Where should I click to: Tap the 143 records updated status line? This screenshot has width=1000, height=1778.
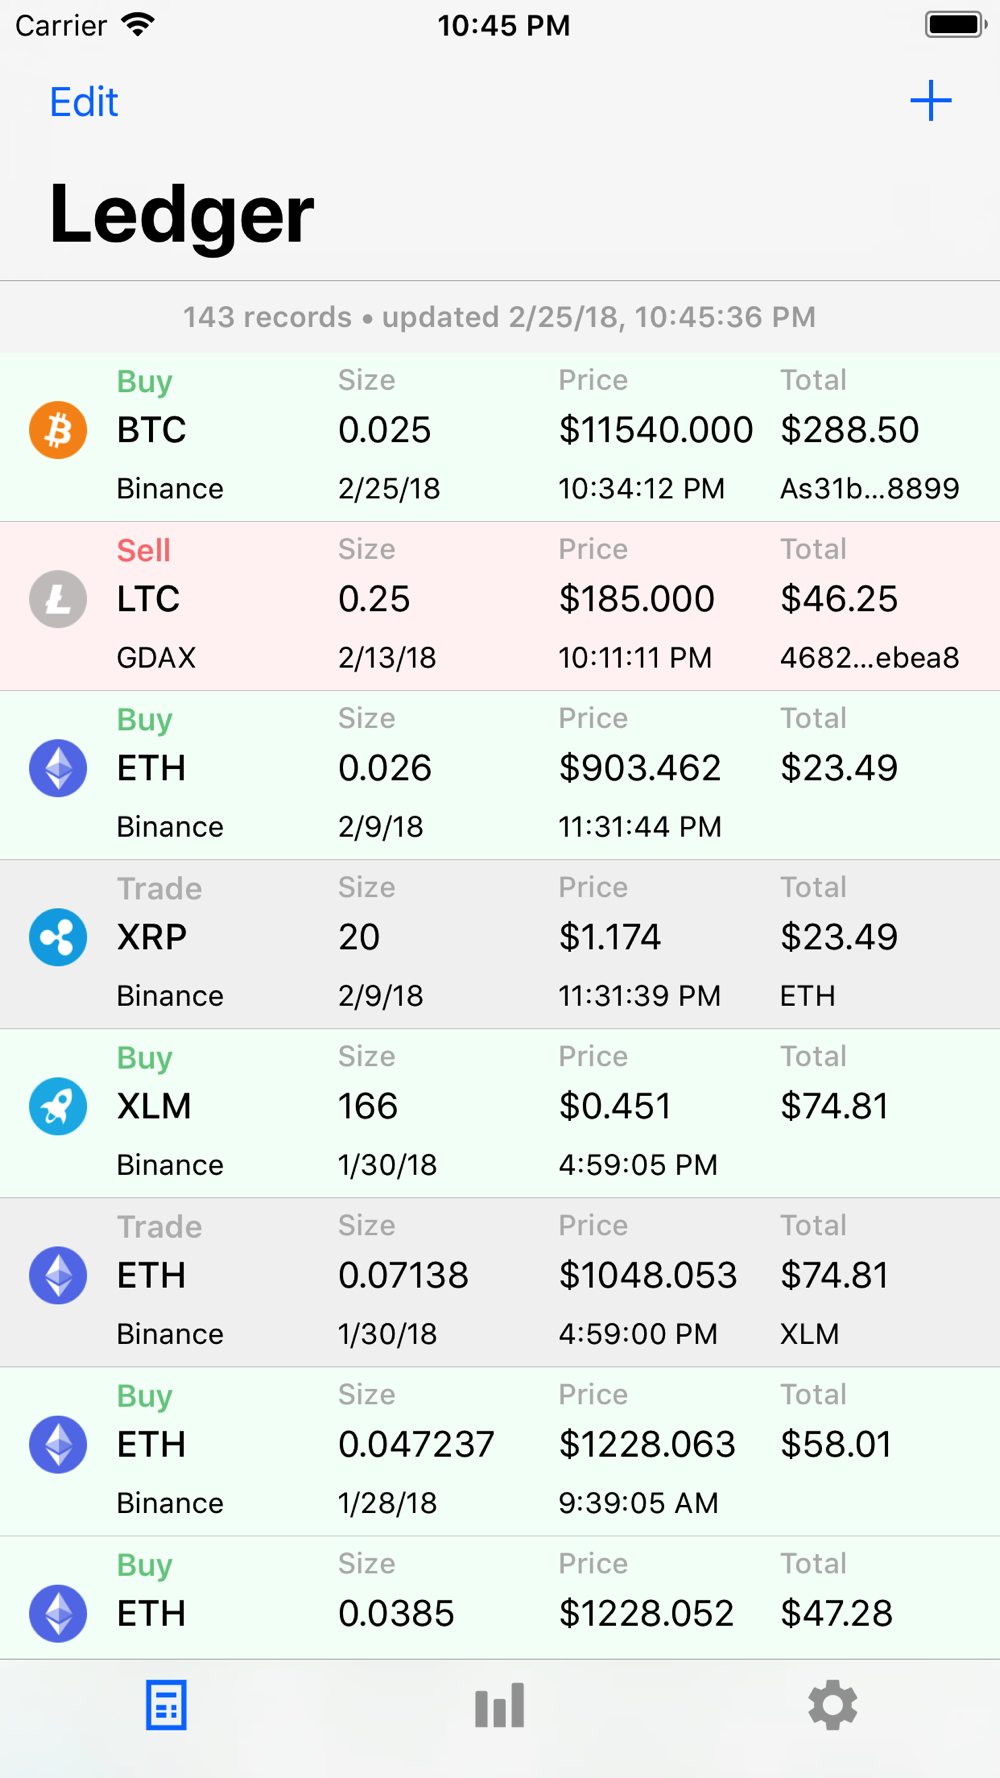coord(499,317)
